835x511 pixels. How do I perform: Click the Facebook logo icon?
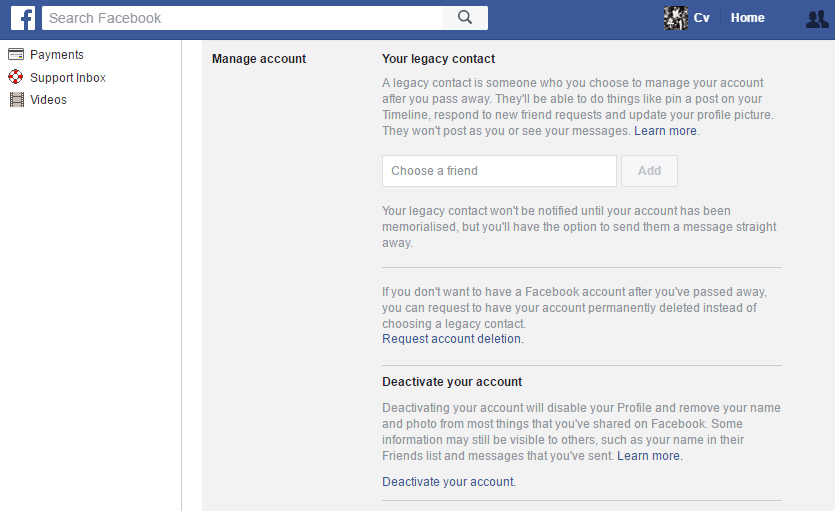tap(23, 18)
